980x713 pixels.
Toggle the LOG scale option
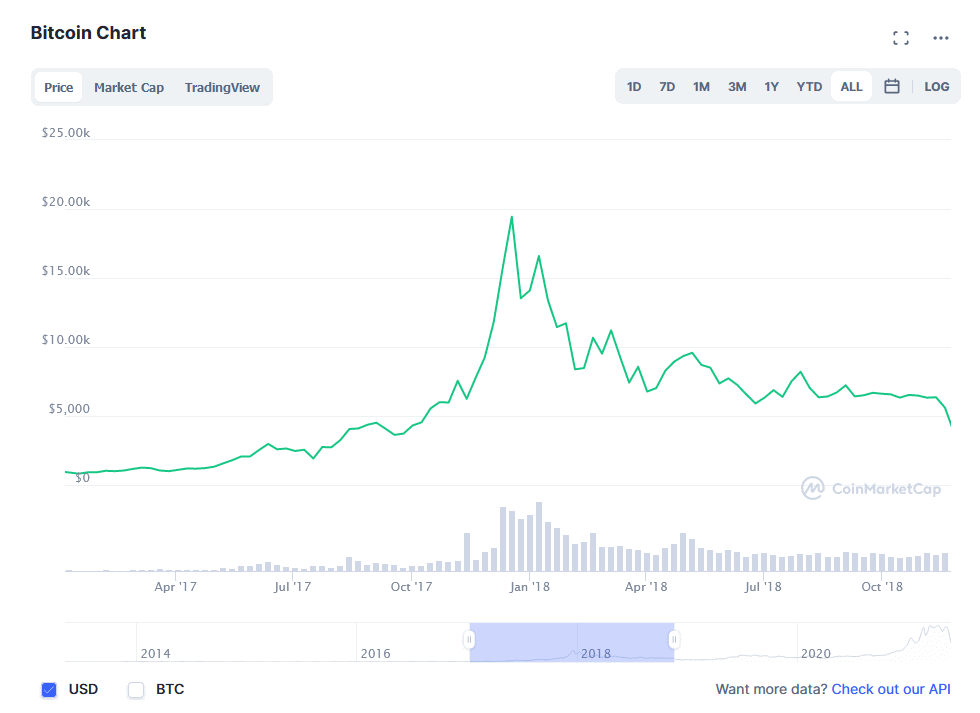pyautogui.click(x=936, y=87)
